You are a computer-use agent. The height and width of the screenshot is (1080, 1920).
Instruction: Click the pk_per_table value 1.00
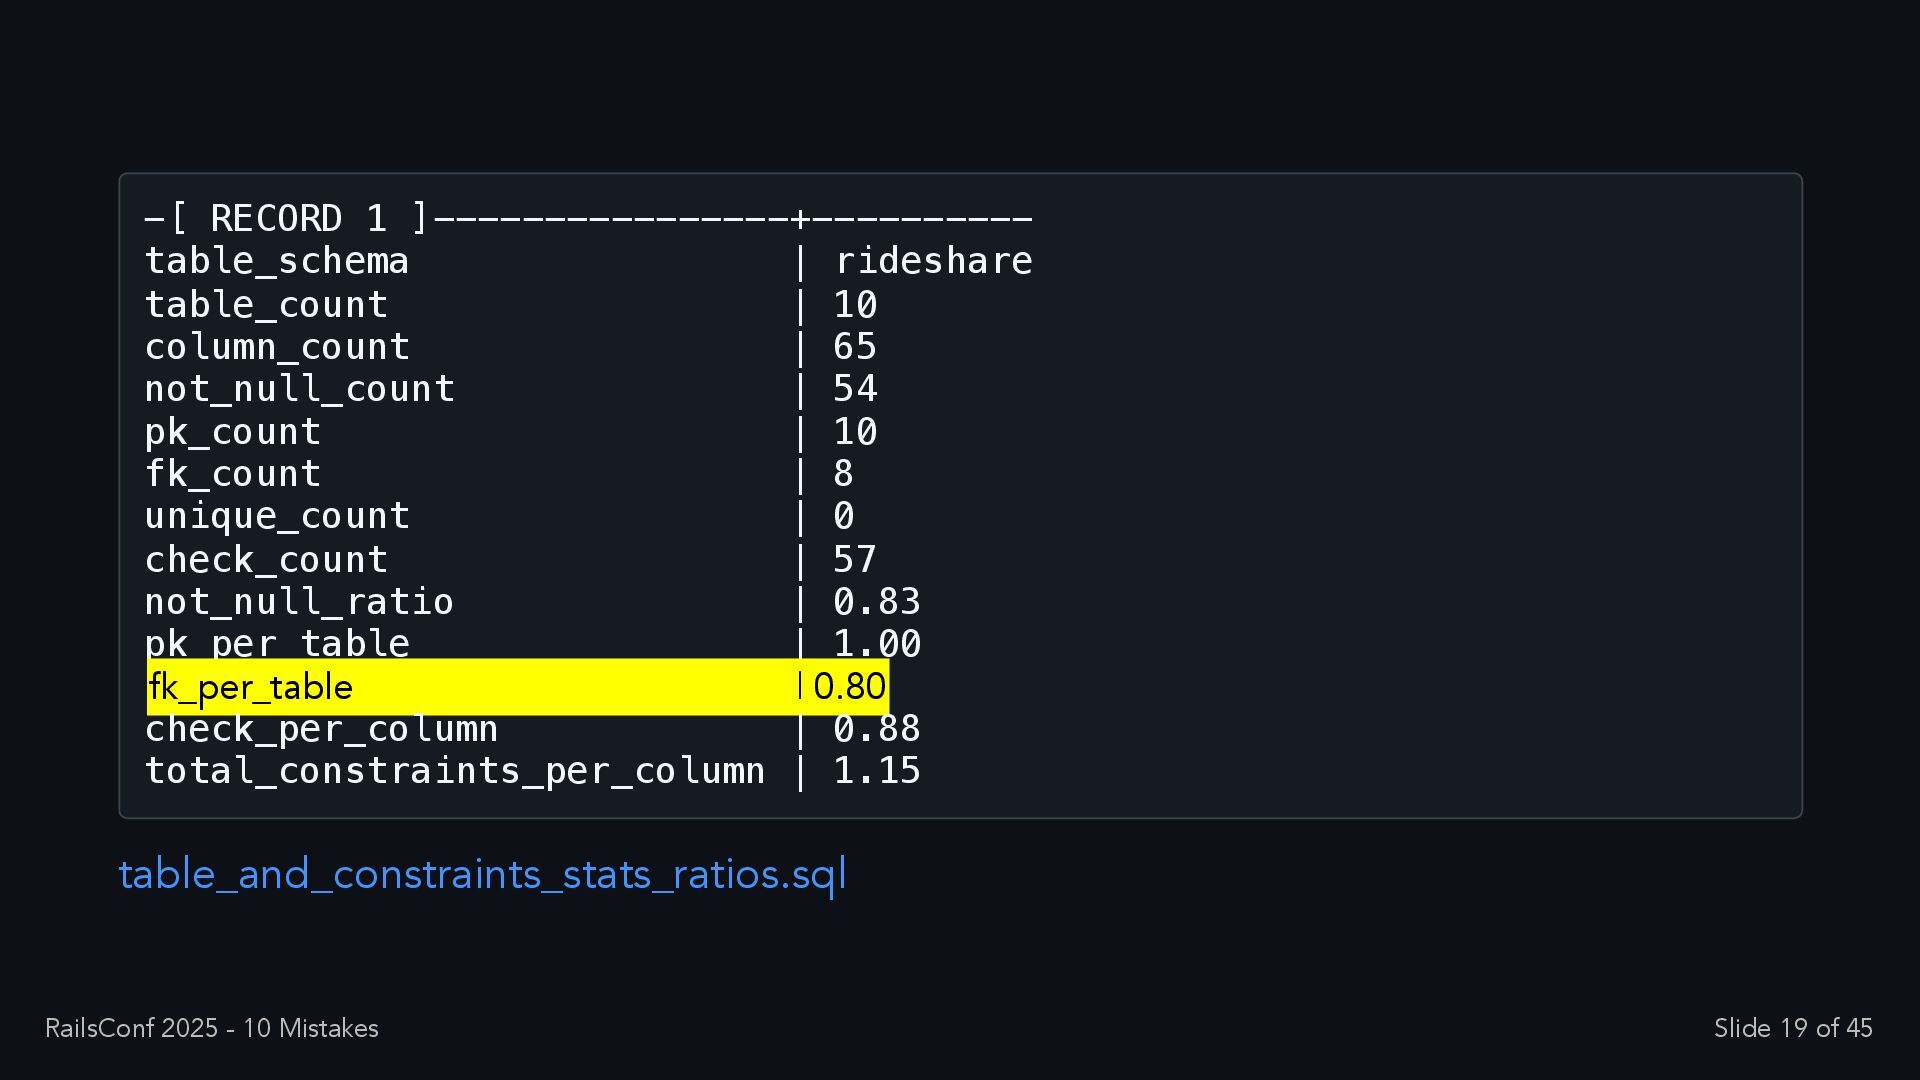[877, 644]
